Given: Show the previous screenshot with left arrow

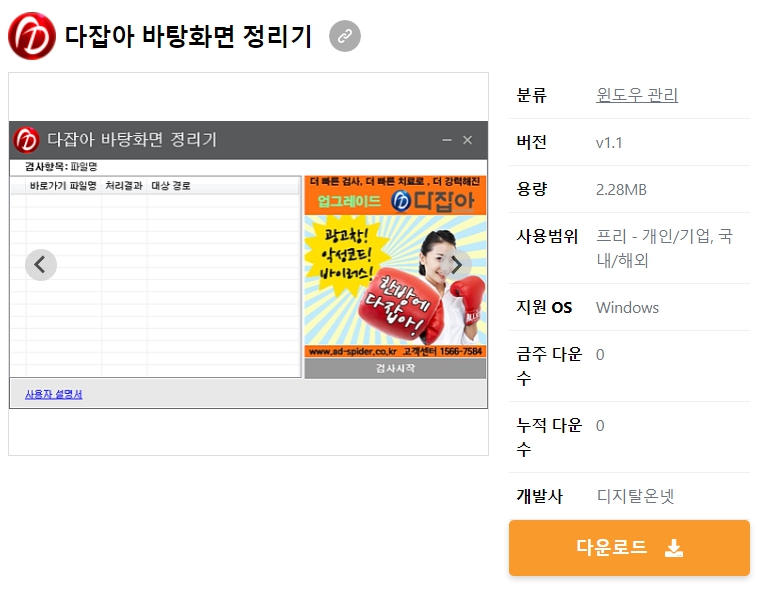Looking at the screenshot, I should [41, 265].
